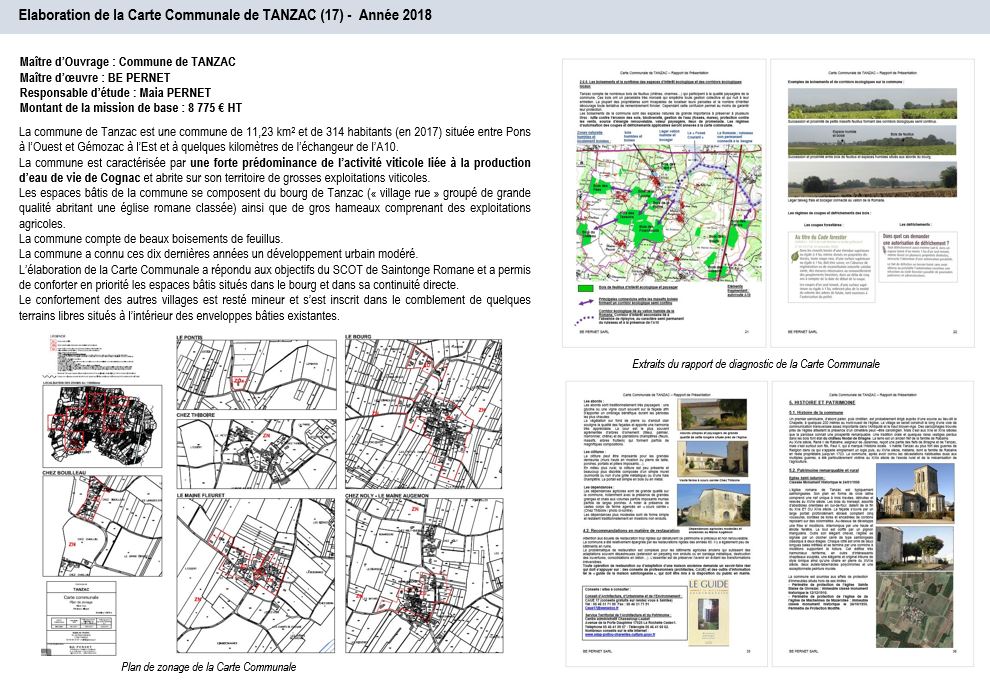Click the Chez Bouilleau zoning map
Viewport: 990px width, 681px height.
(105, 525)
